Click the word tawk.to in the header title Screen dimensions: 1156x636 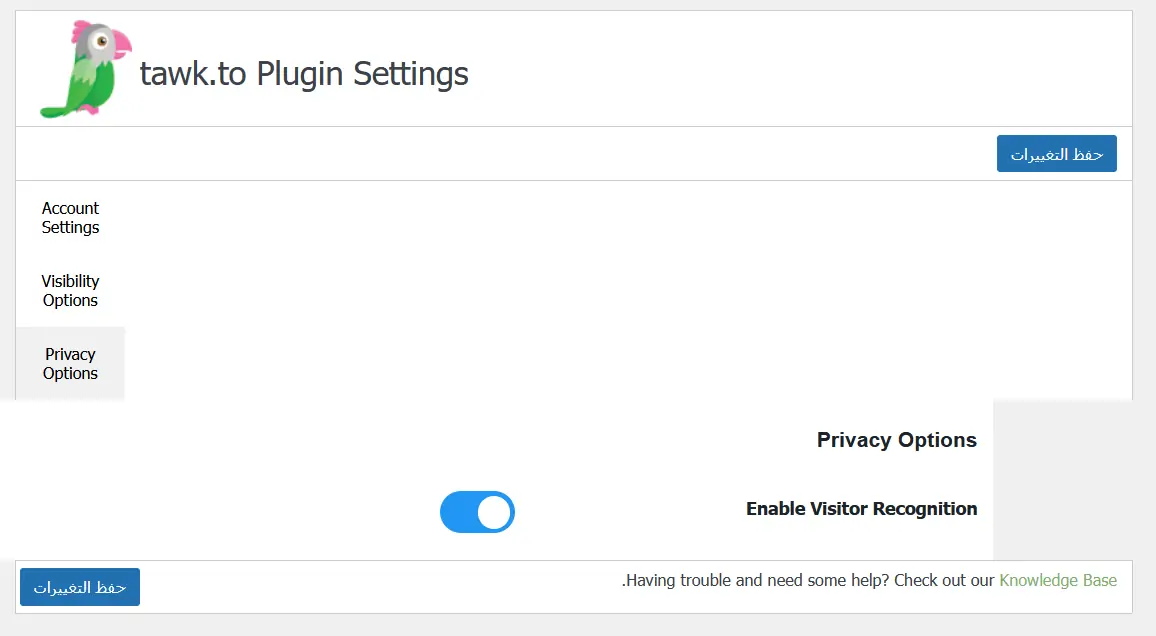tap(193, 74)
